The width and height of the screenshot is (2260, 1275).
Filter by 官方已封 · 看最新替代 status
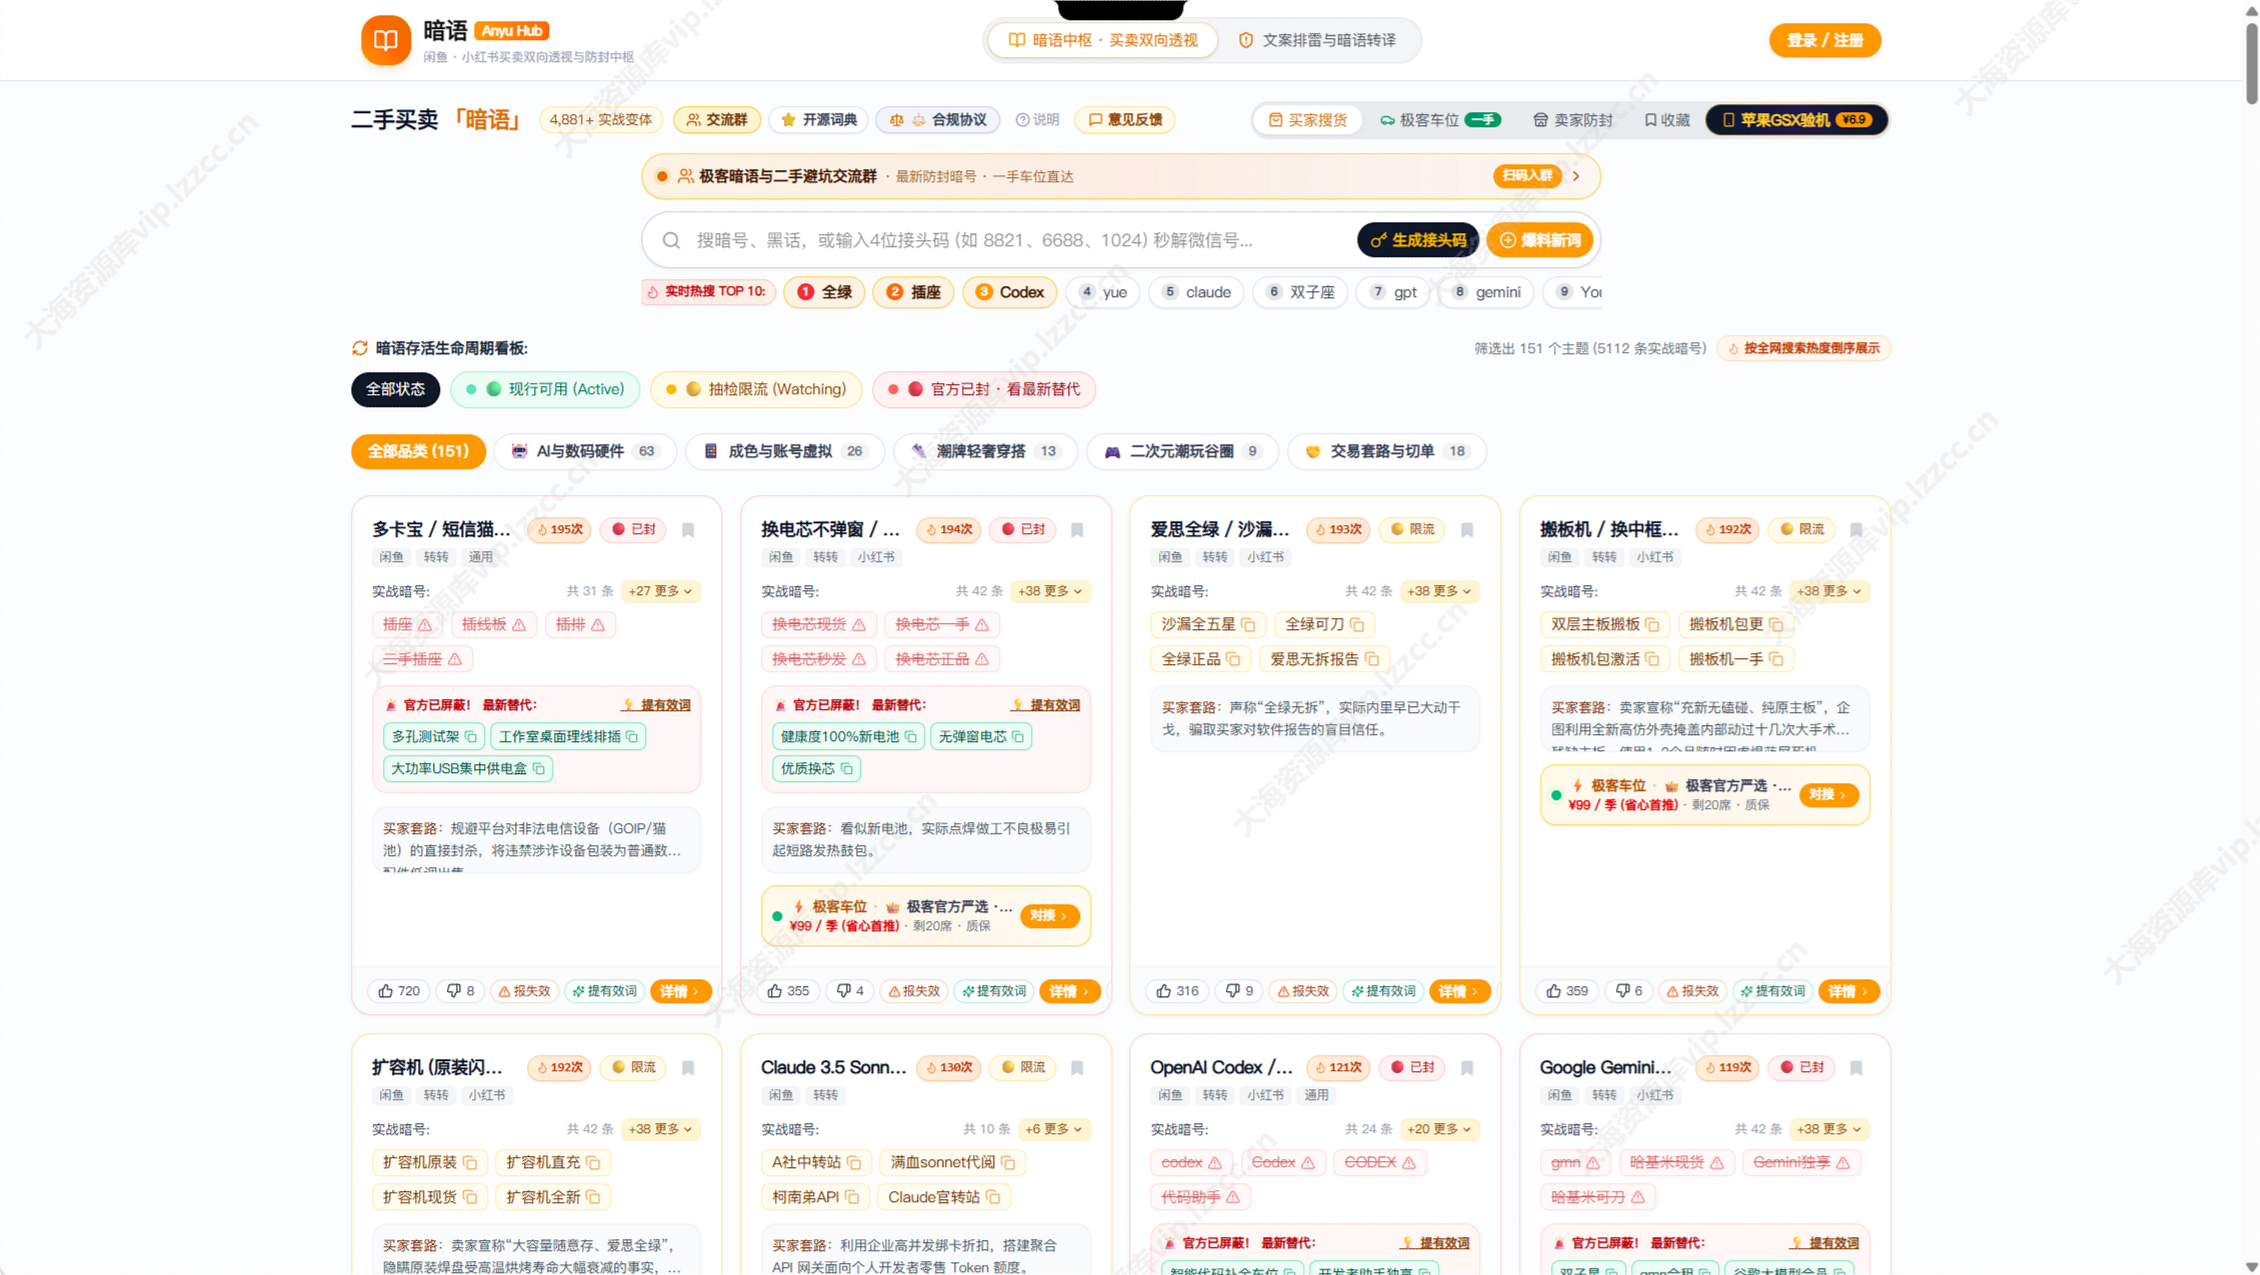pos(984,389)
